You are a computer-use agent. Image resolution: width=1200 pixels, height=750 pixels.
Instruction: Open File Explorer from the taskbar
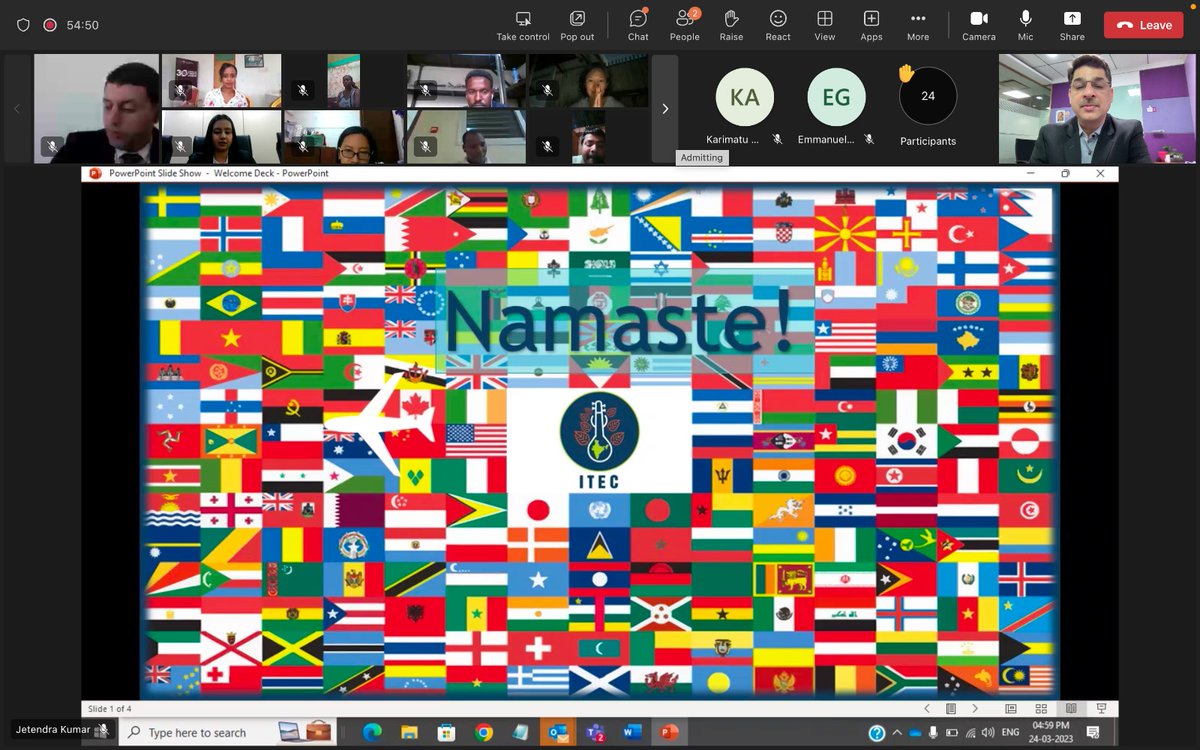(x=409, y=733)
